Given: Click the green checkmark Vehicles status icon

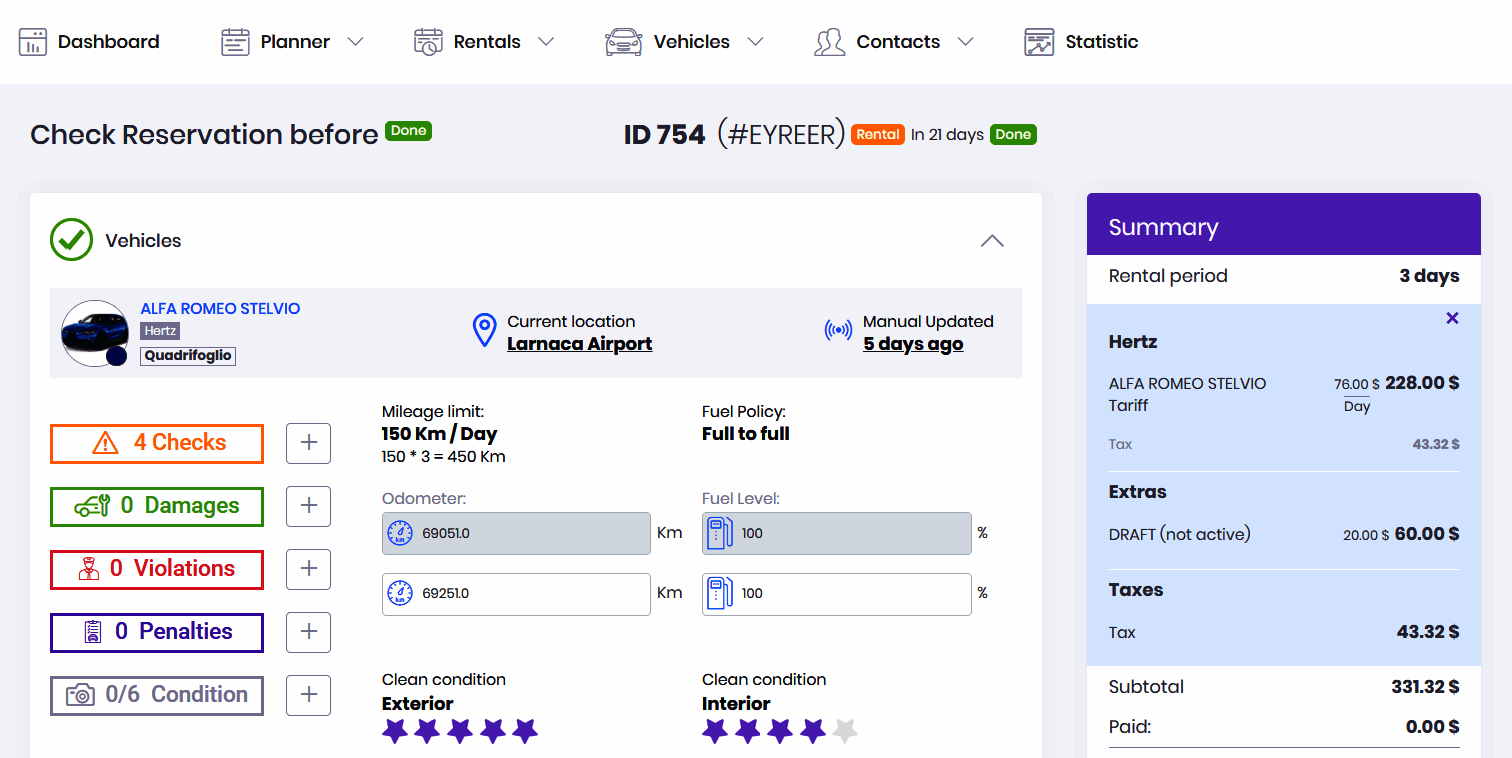Looking at the screenshot, I should click(x=71, y=240).
